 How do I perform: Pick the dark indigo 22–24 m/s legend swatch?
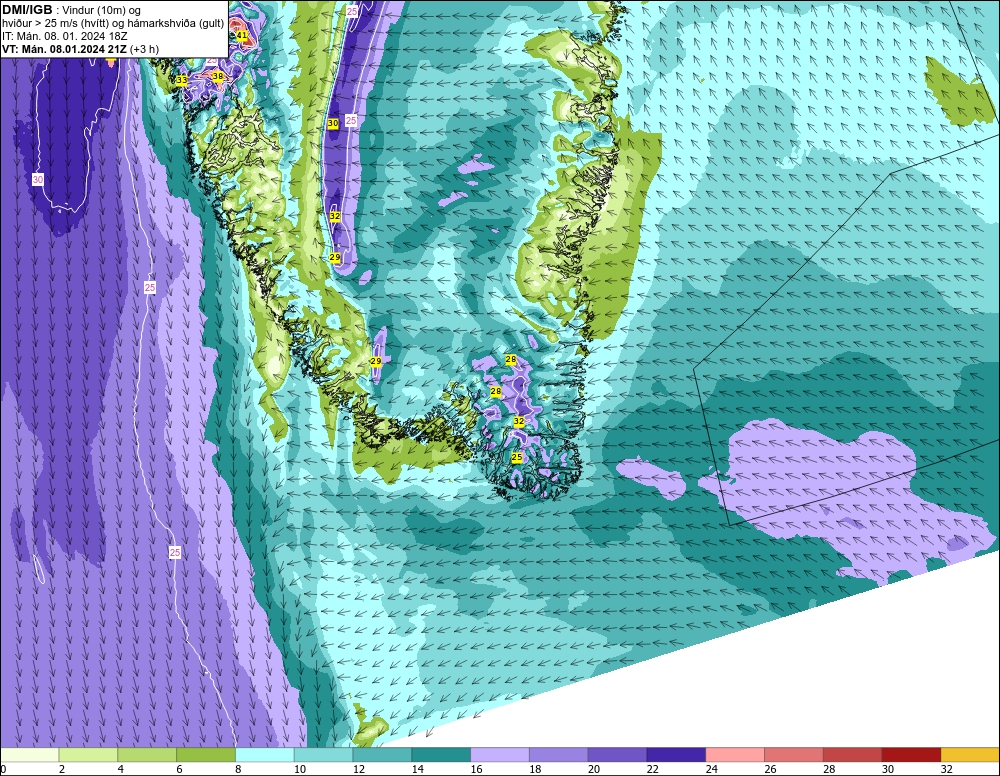click(676, 756)
